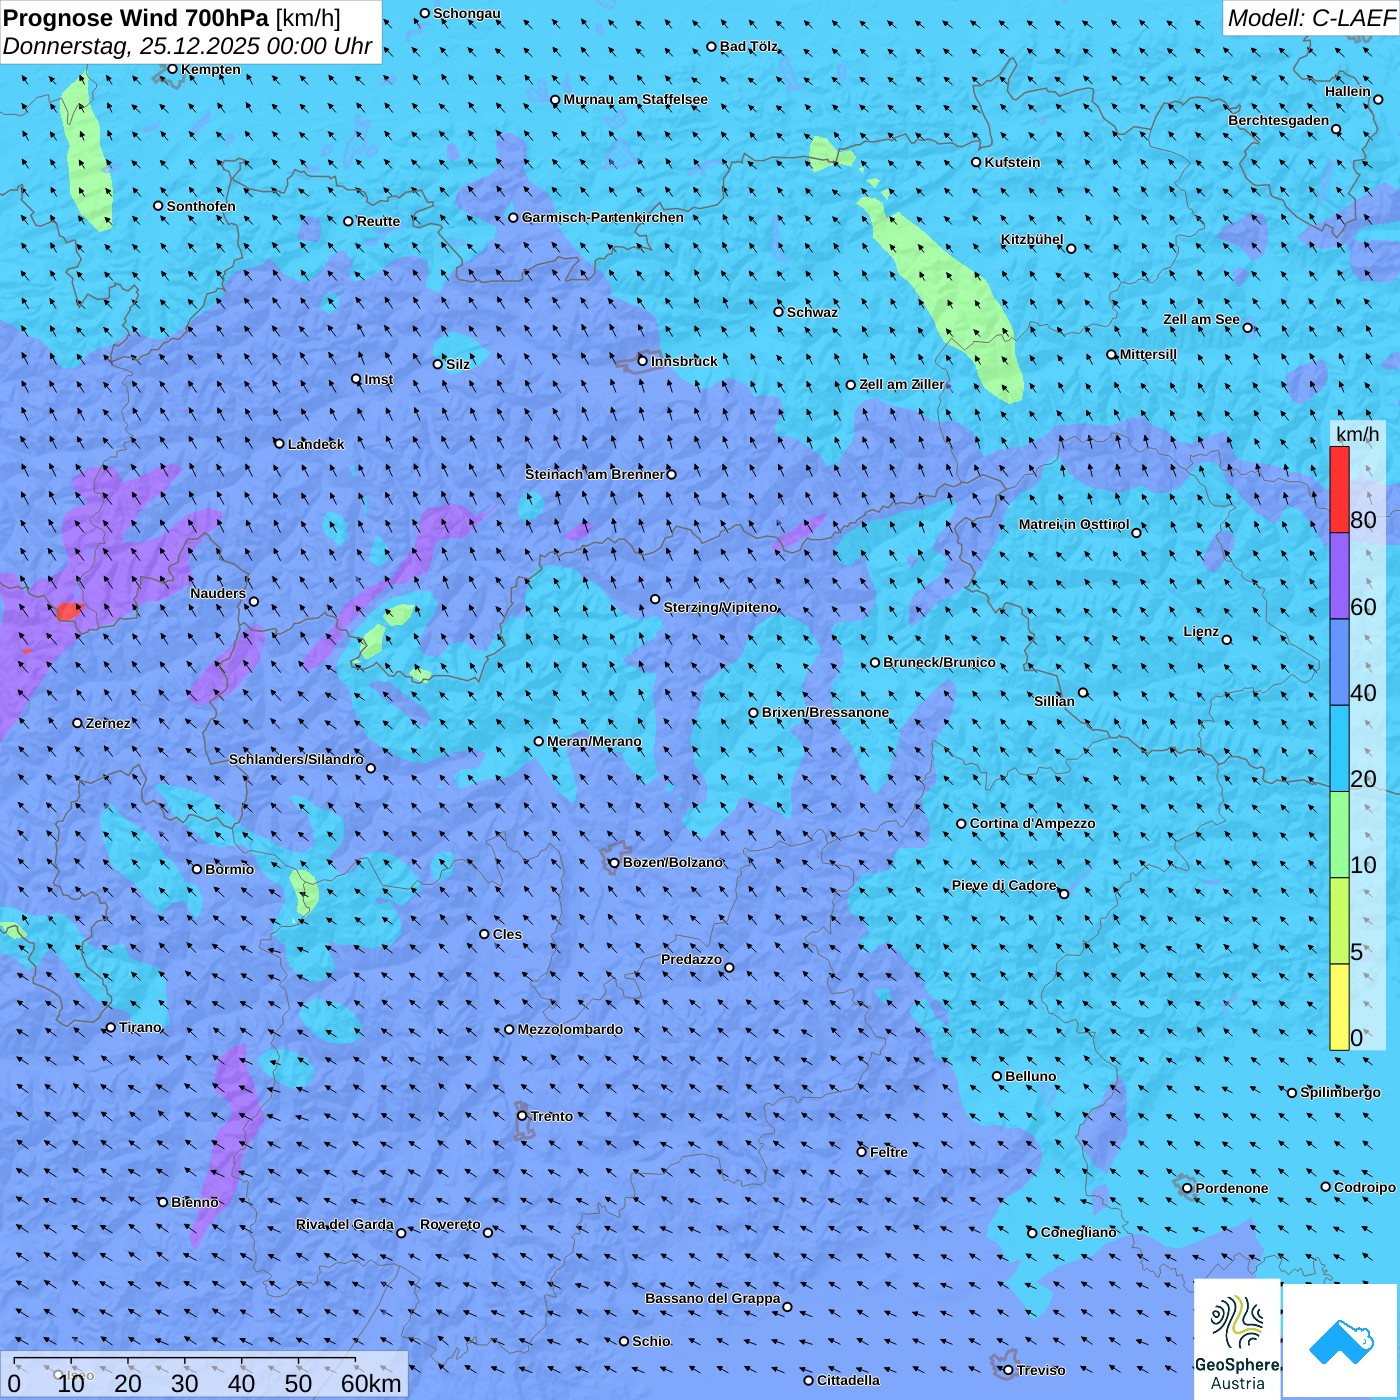Image resolution: width=1400 pixels, height=1400 pixels.
Task: Click the Schongau label
Action: click(467, 14)
